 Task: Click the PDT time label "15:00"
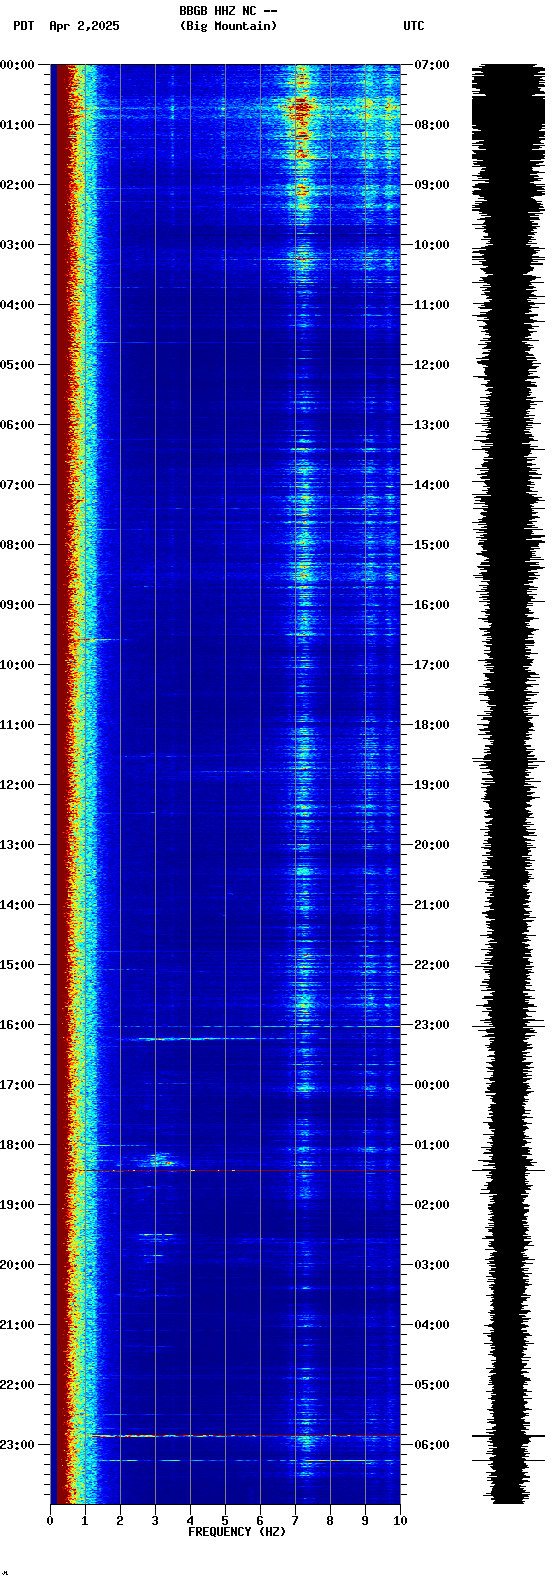click(17, 965)
